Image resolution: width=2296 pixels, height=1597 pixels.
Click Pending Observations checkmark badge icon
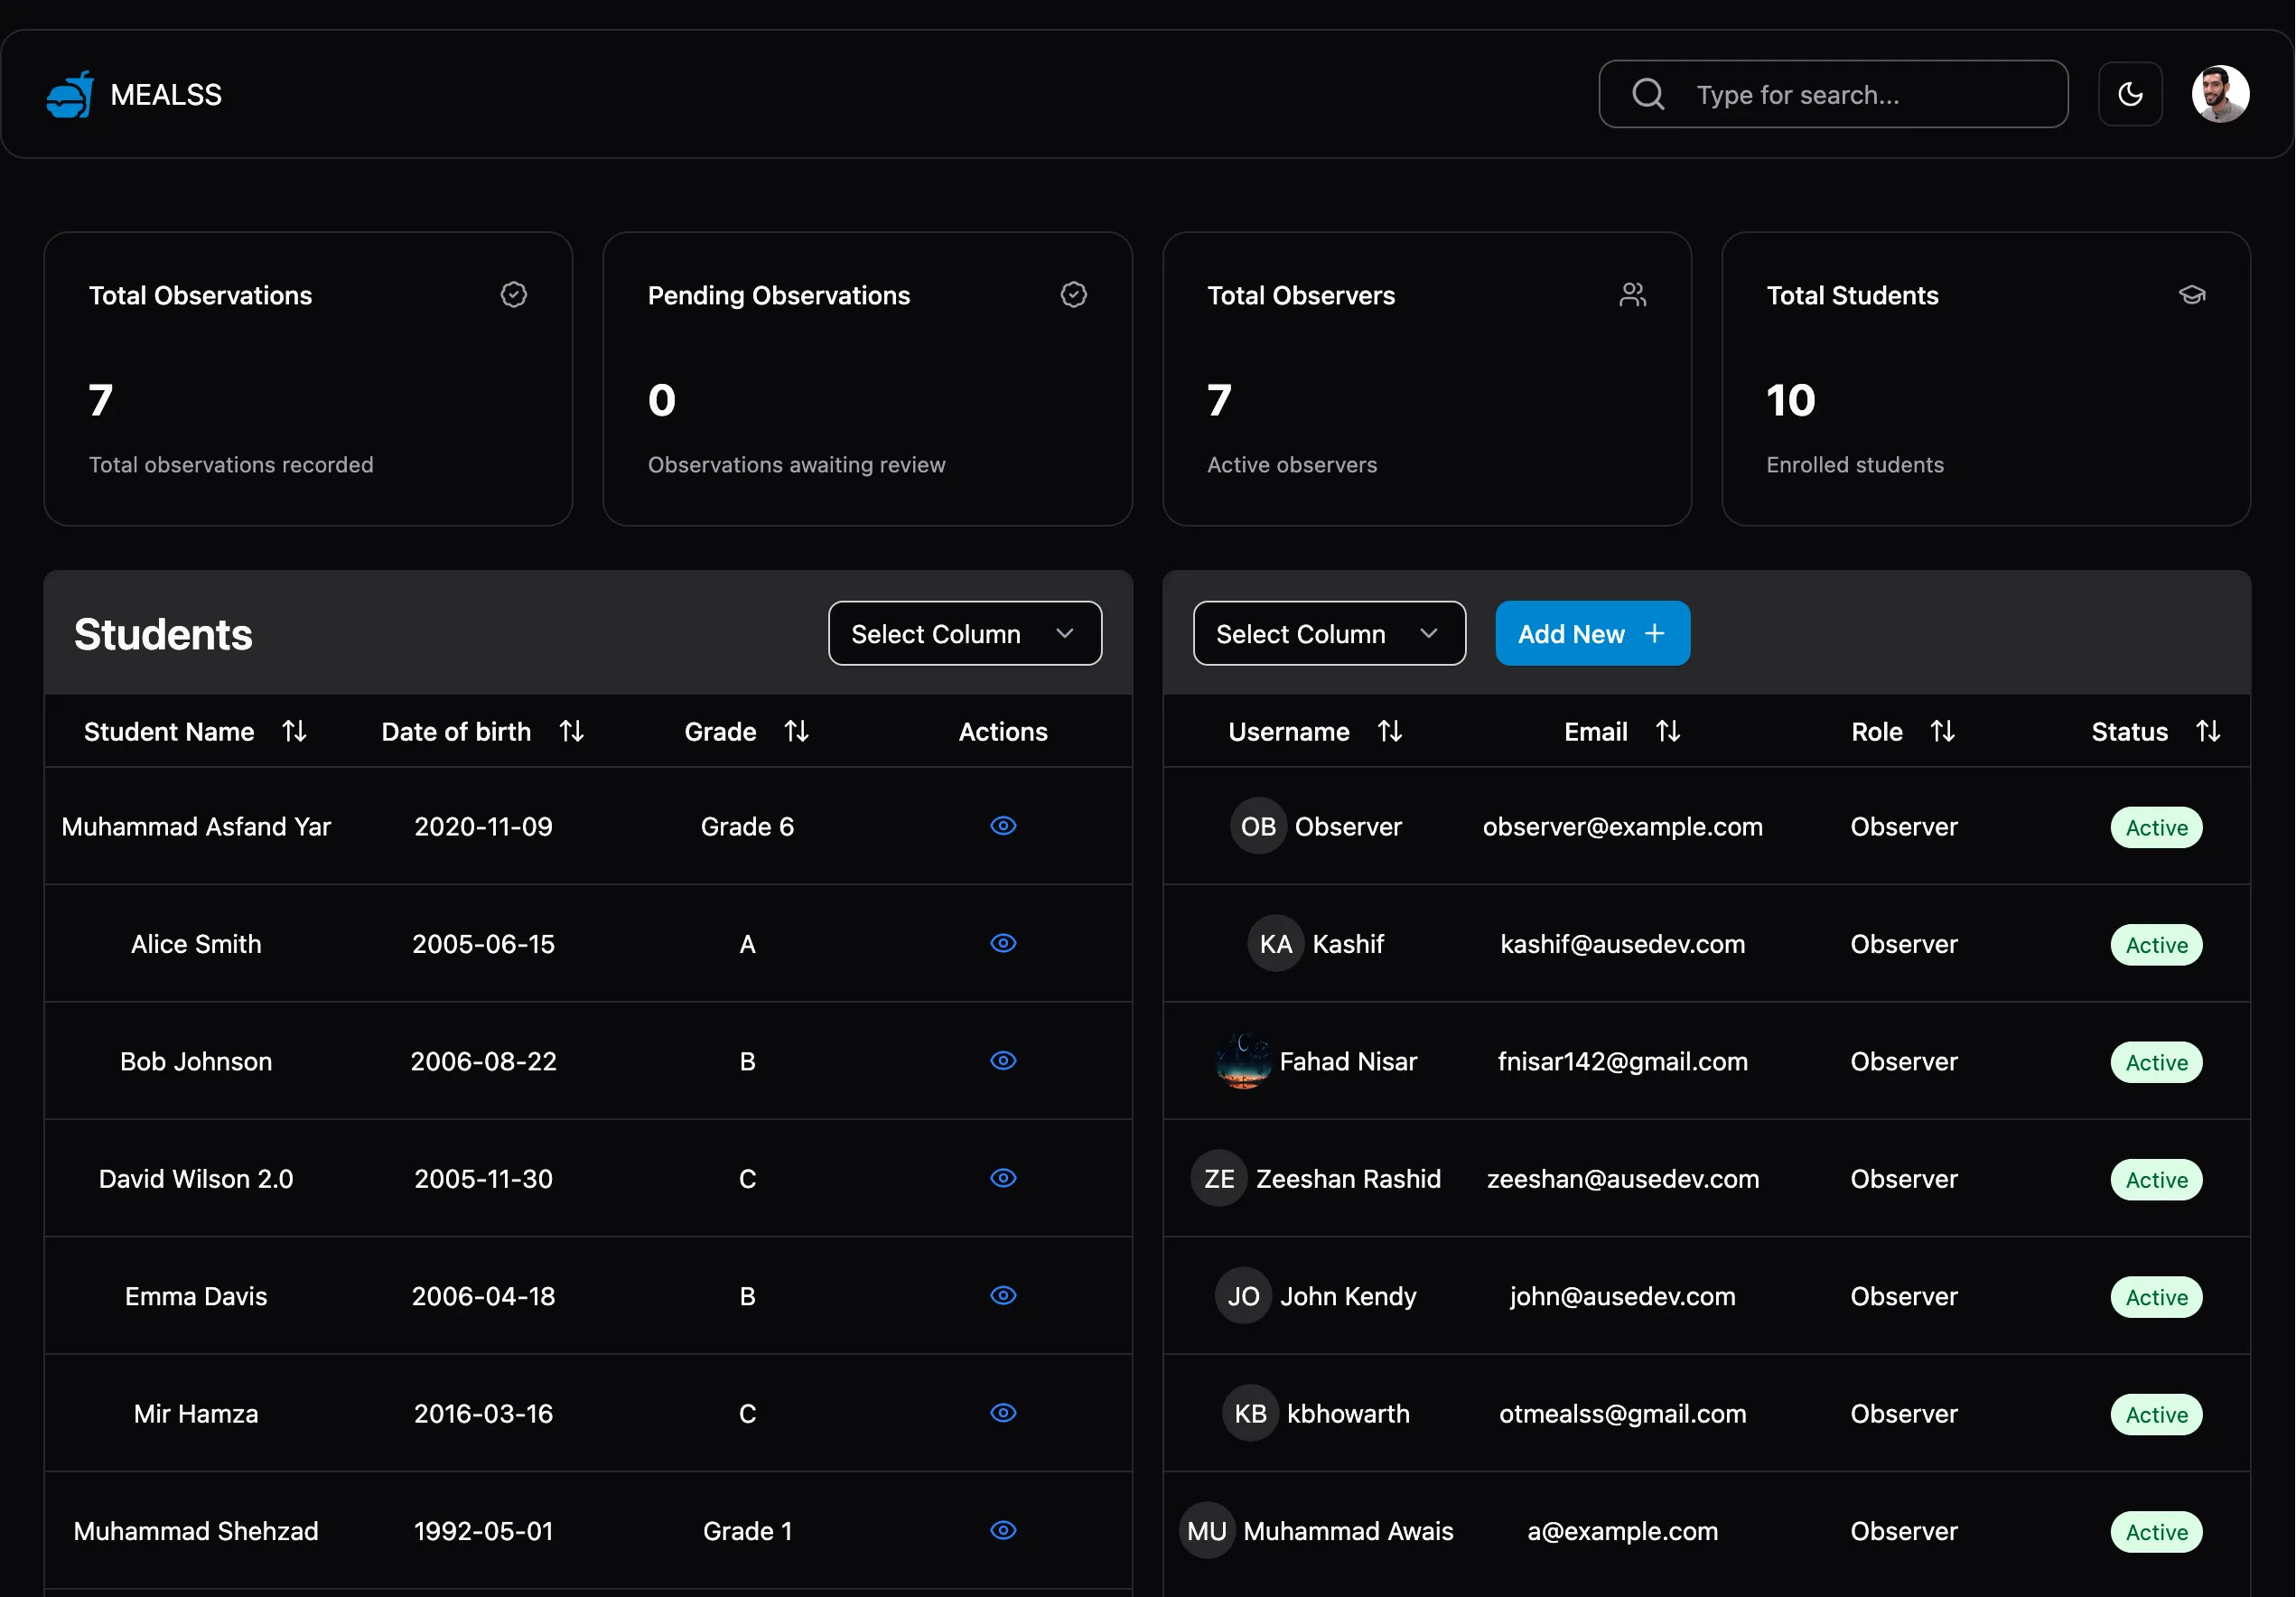tap(1073, 295)
